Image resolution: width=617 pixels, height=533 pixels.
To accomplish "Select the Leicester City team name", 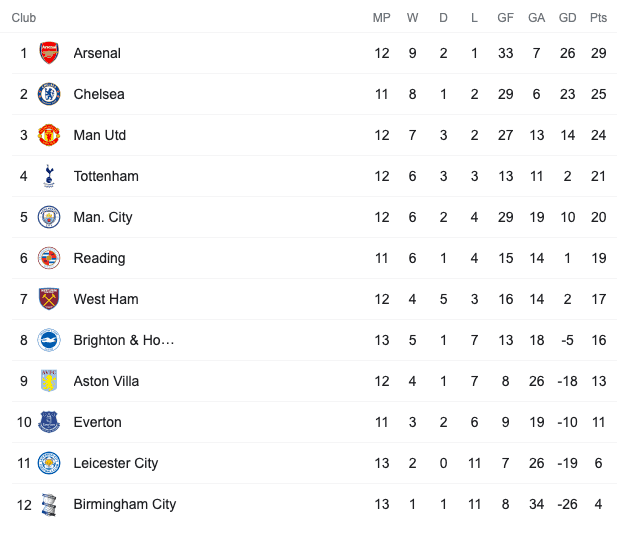I will tap(116, 463).
